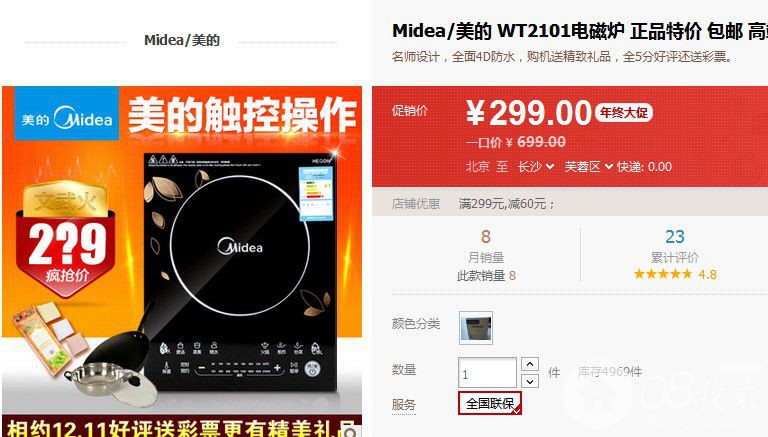Decrease quantity with the down arrow
Image resolution: width=768 pixels, height=437 pixels.
pyautogui.click(x=530, y=381)
